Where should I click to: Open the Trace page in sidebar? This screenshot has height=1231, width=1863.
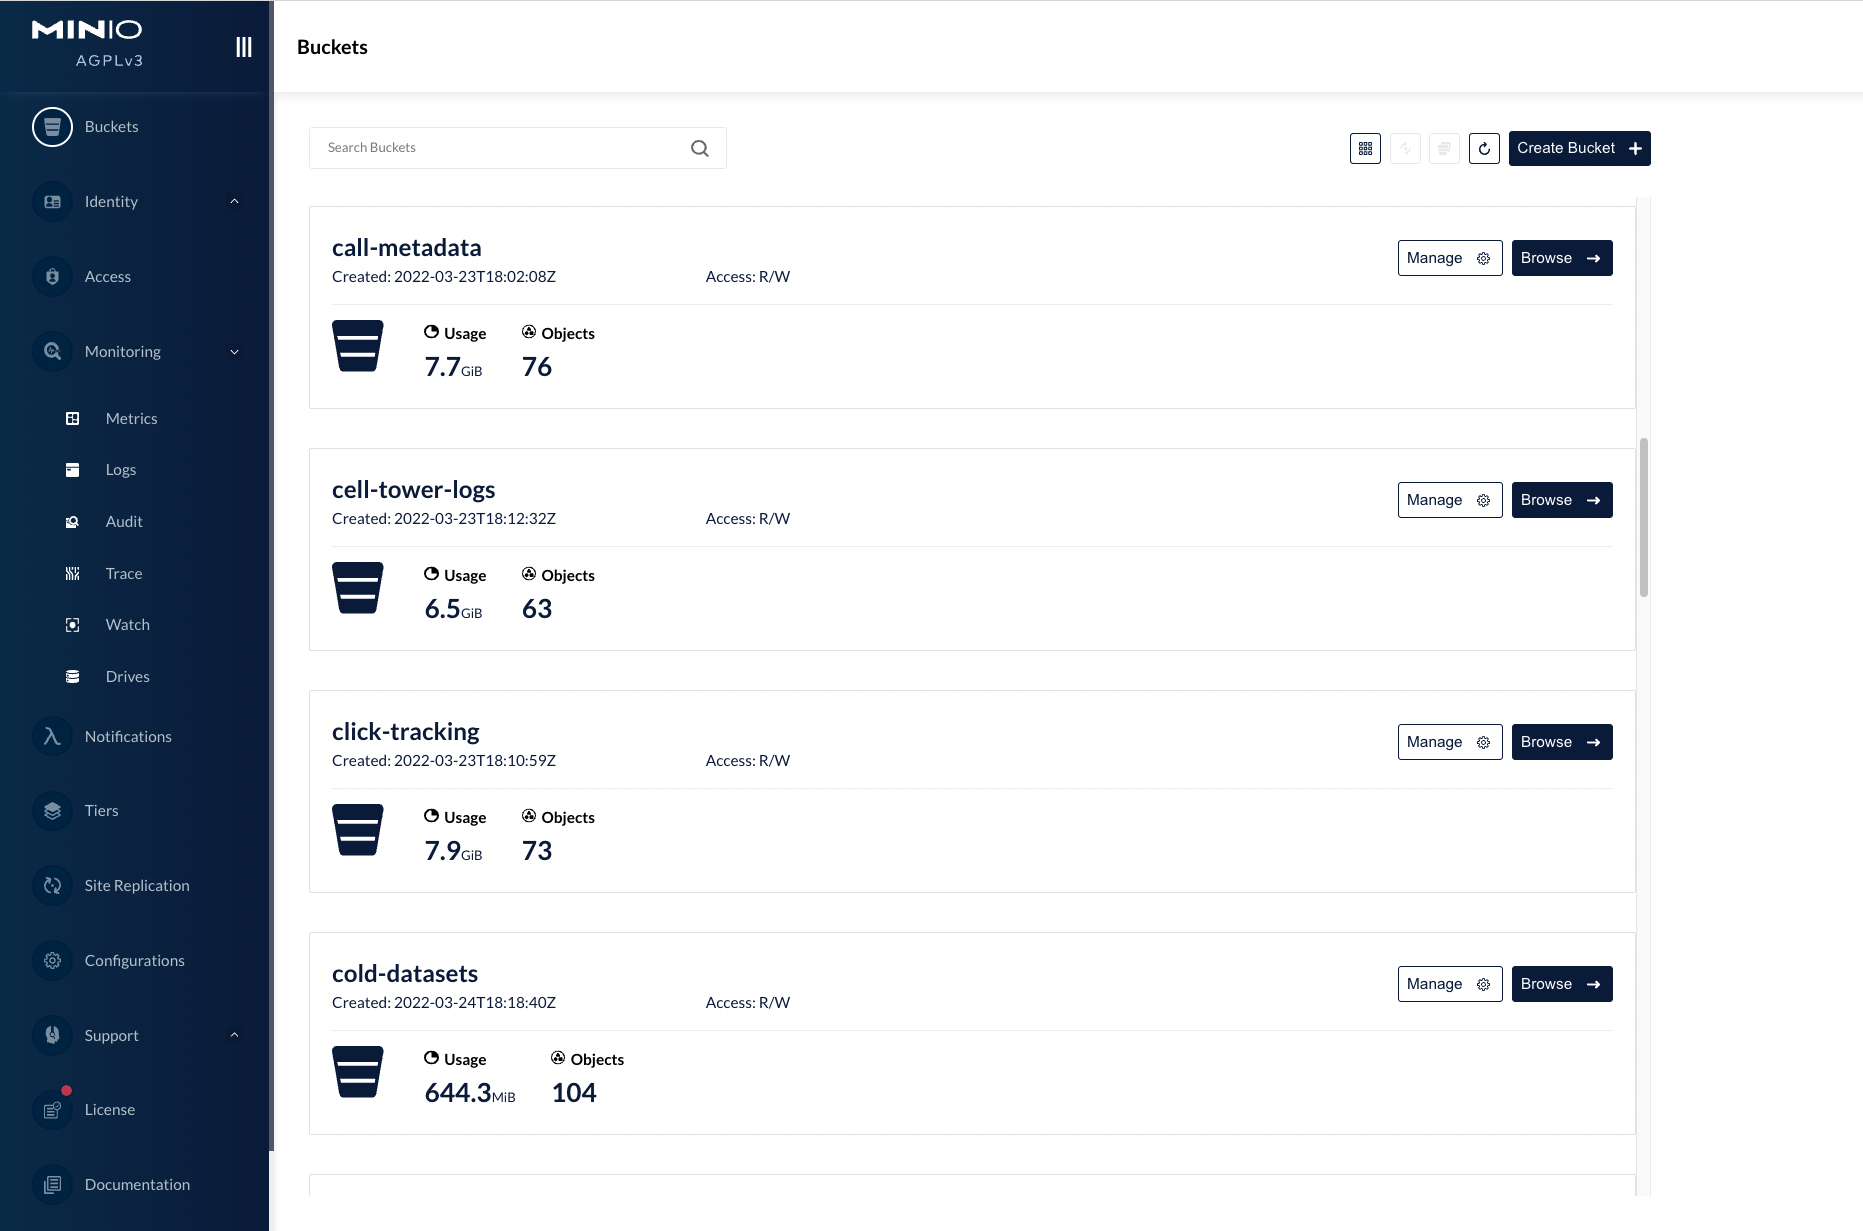click(x=124, y=573)
